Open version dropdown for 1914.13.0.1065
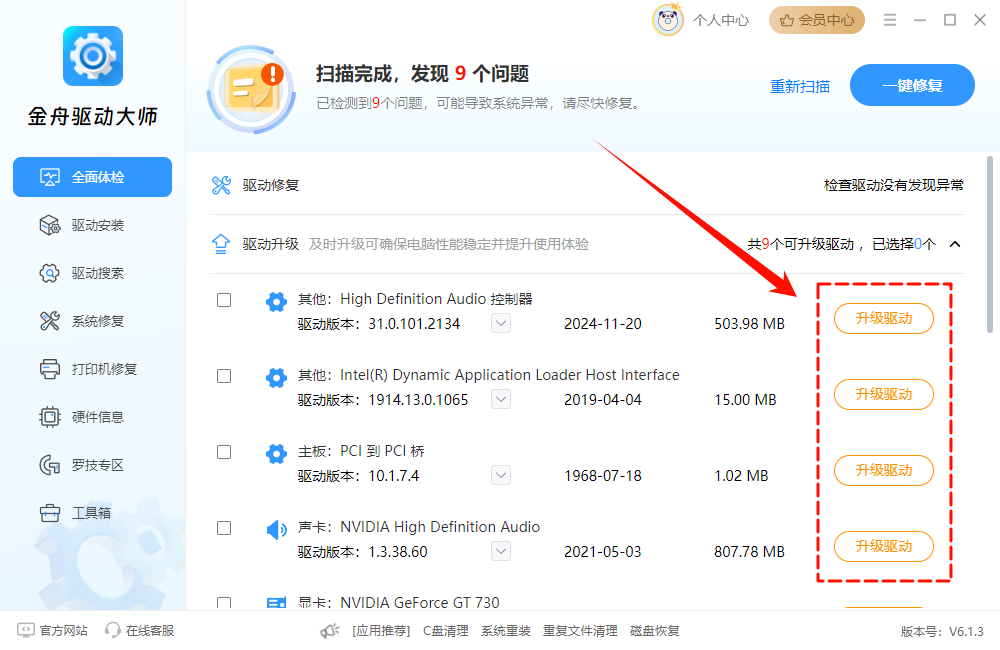This screenshot has width=1000, height=650. point(501,399)
